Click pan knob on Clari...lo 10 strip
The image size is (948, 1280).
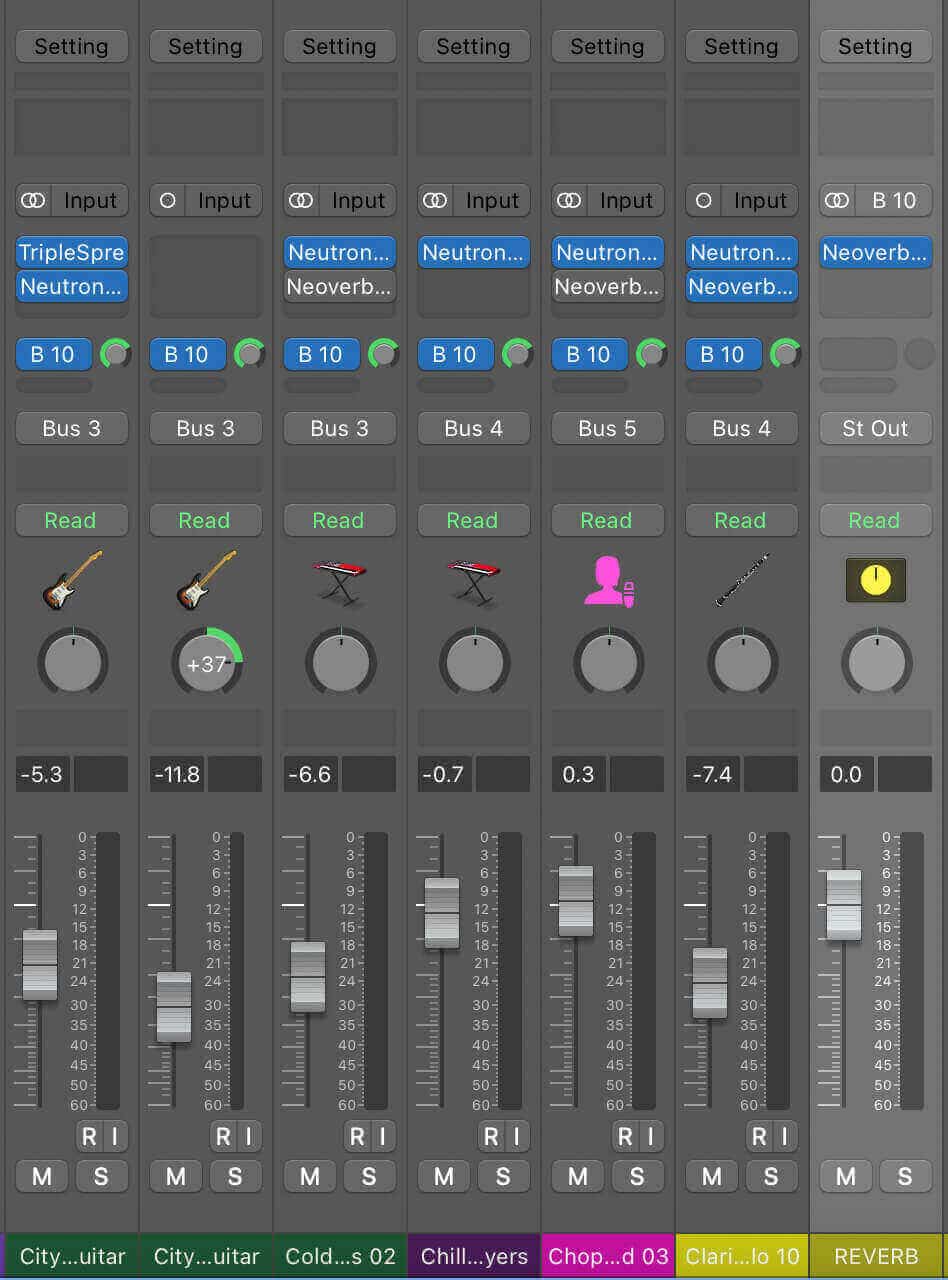click(x=741, y=663)
